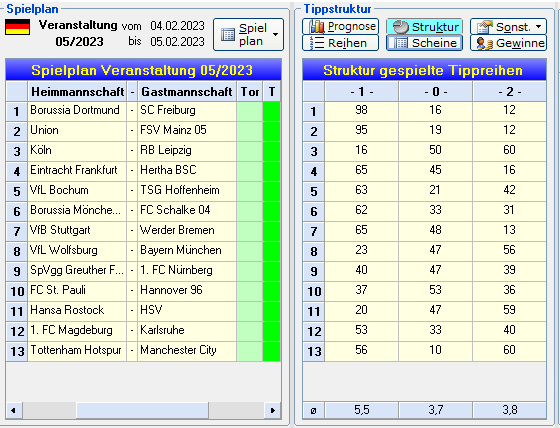The image size is (560, 428).
Task: Click the average value 3,8
Action: click(510, 410)
